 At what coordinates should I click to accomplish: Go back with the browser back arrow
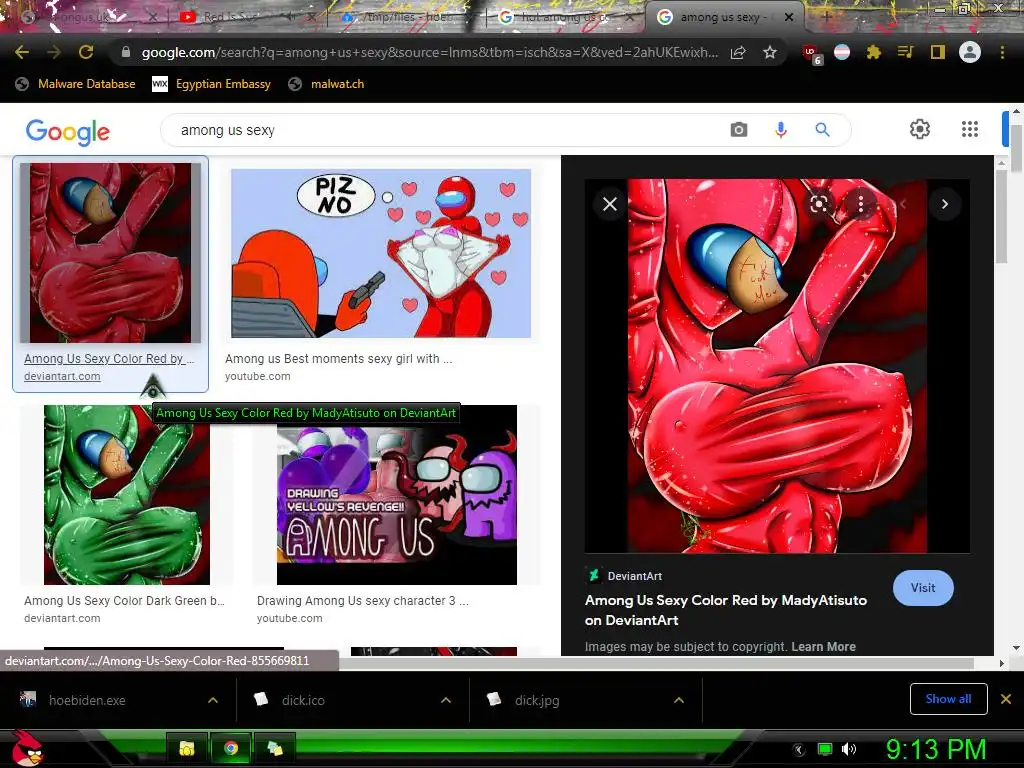click(x=22, y=52)
